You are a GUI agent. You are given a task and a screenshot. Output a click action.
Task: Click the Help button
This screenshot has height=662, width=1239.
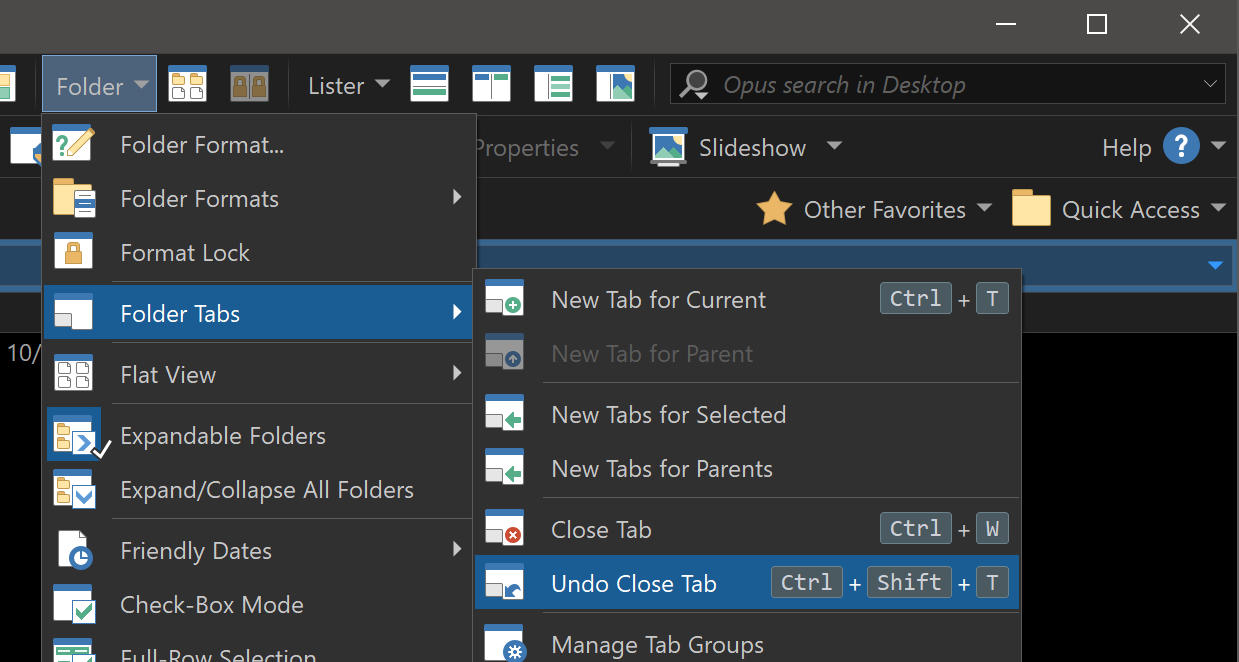[x=1151, y=147]
